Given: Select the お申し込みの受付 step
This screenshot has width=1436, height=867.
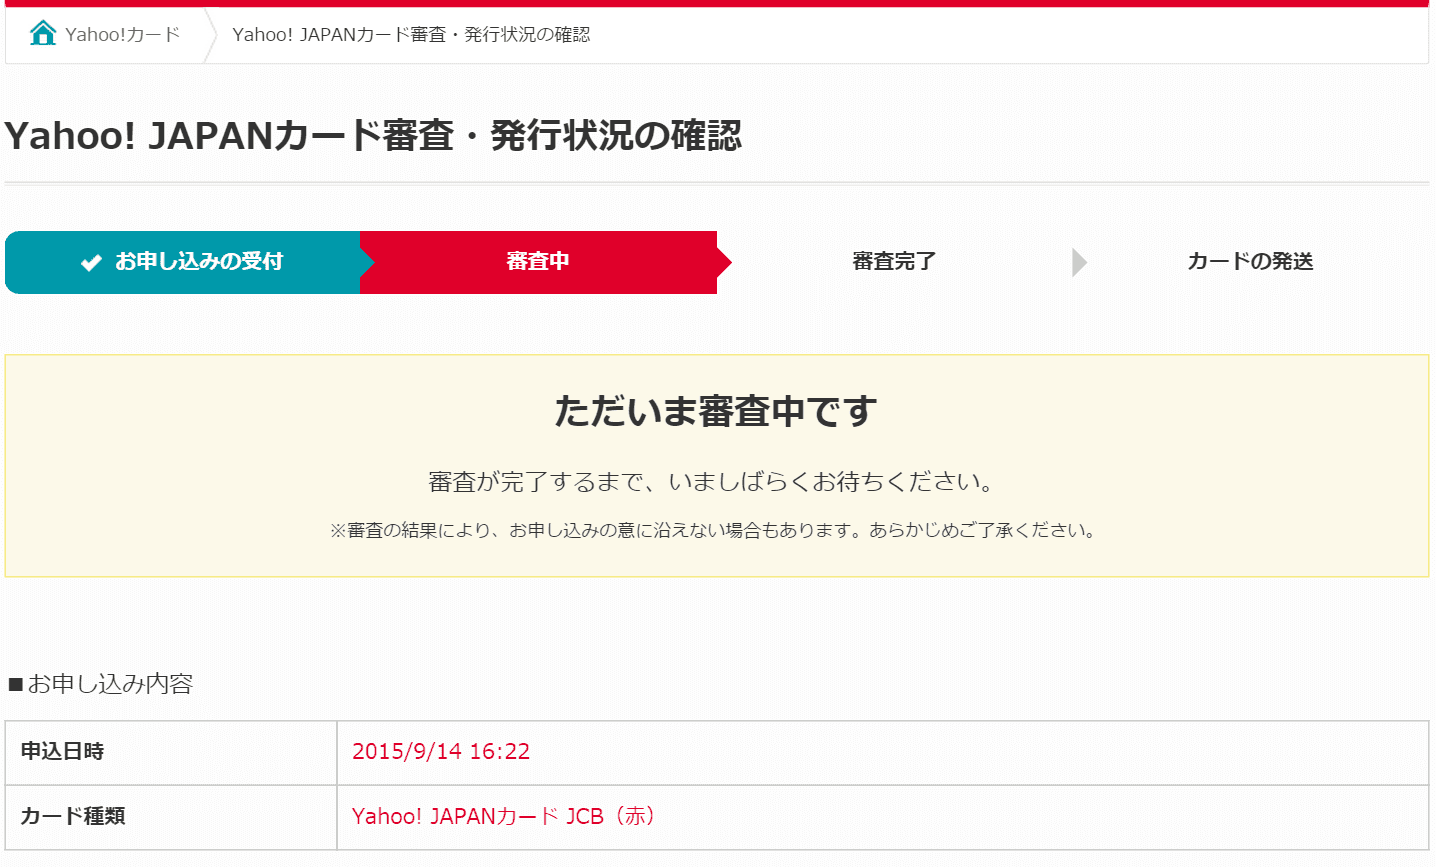Looking at the screenshot, I should tap(183, 262).
